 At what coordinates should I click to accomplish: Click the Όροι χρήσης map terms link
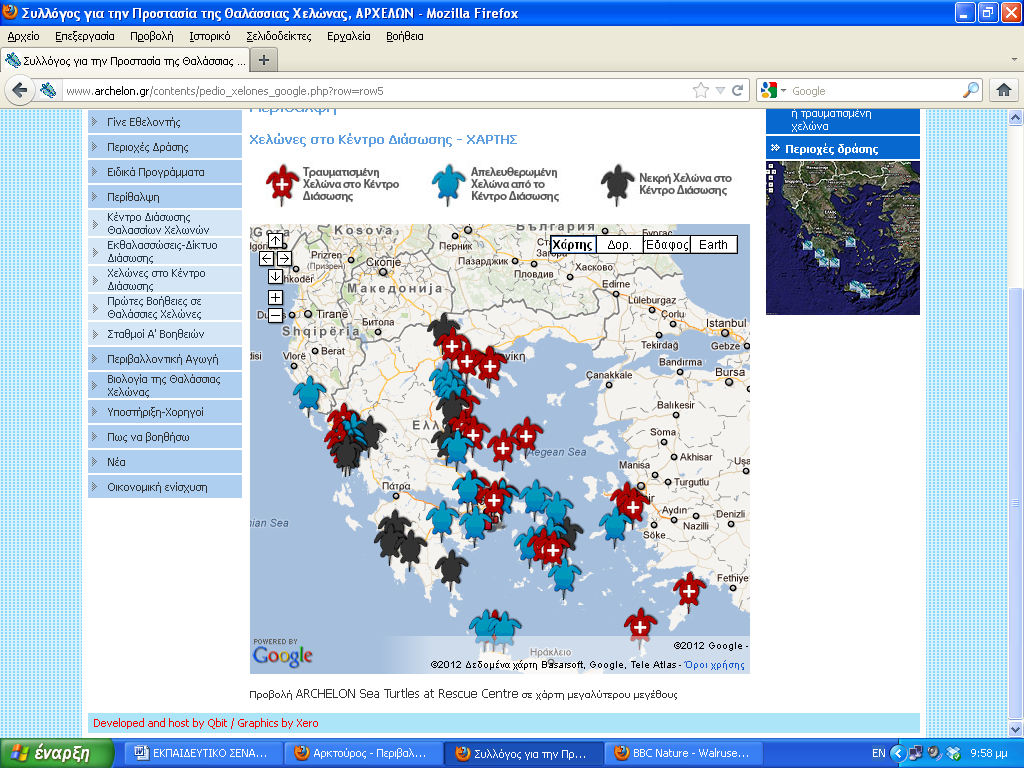click(x=714, y=665)
